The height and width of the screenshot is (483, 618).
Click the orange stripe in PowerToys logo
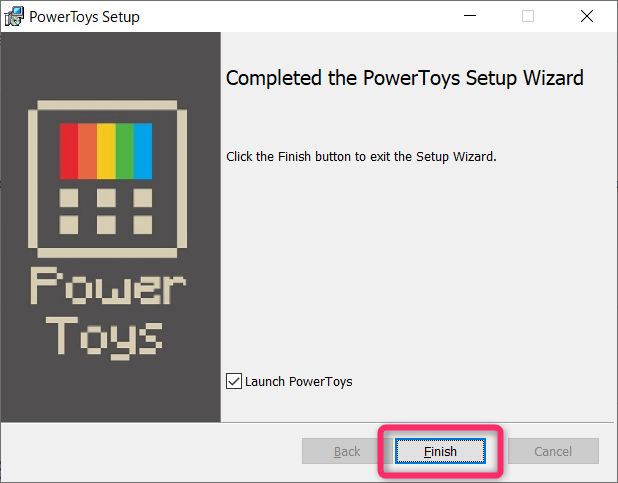tap(87, 151)
